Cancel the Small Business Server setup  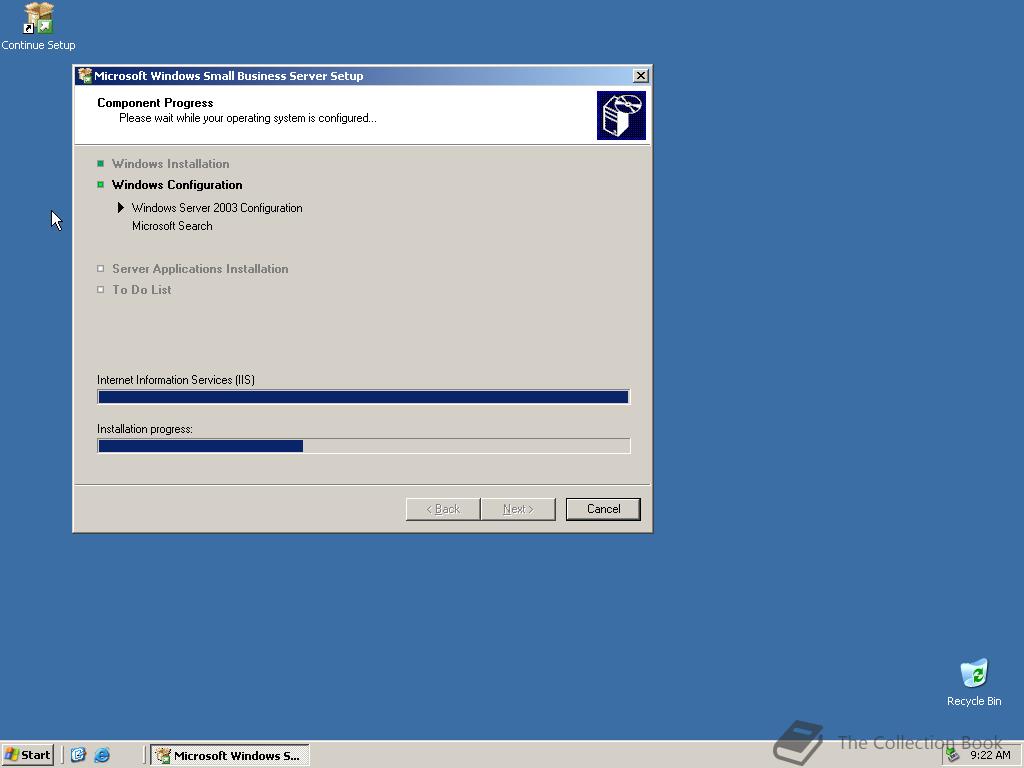pyautogui.click(x=603, y=509)
